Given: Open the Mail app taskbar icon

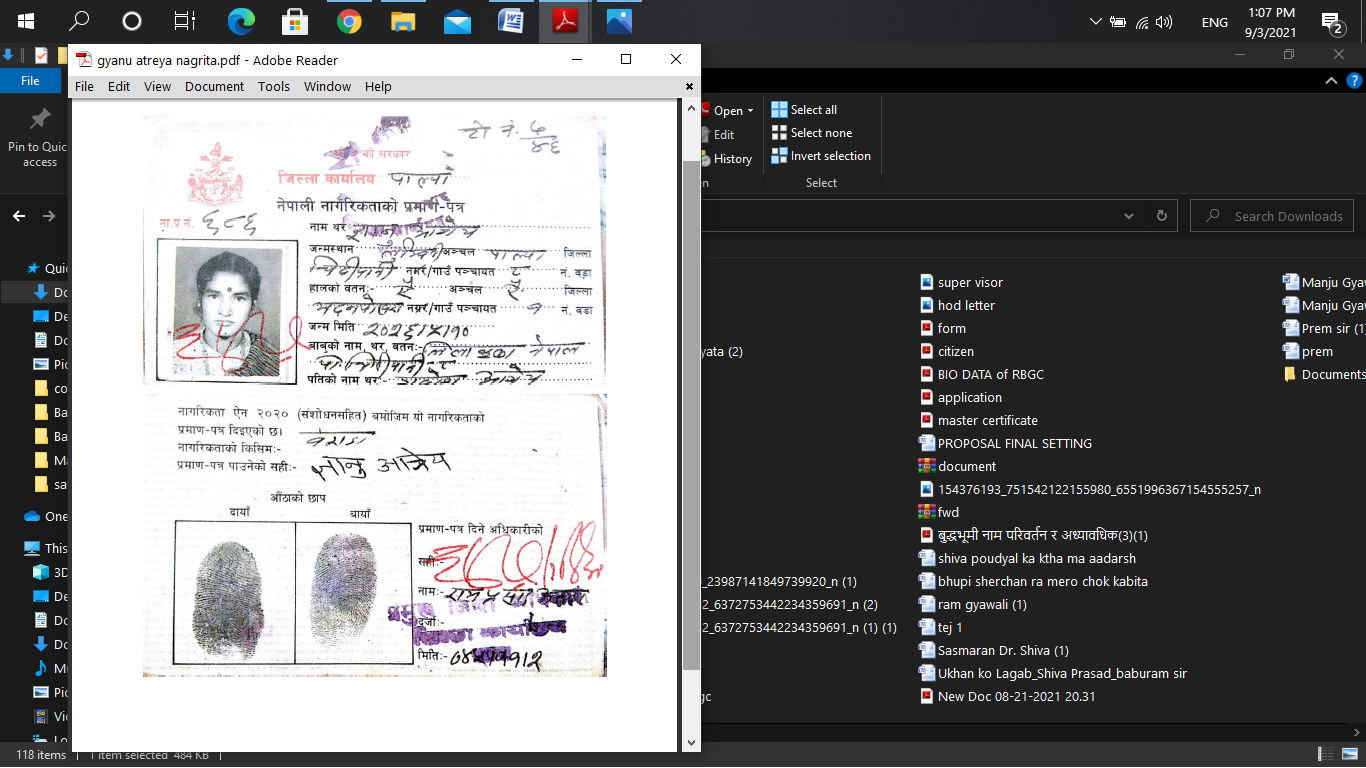Looking at the screenshot, I should pos(457,21).
